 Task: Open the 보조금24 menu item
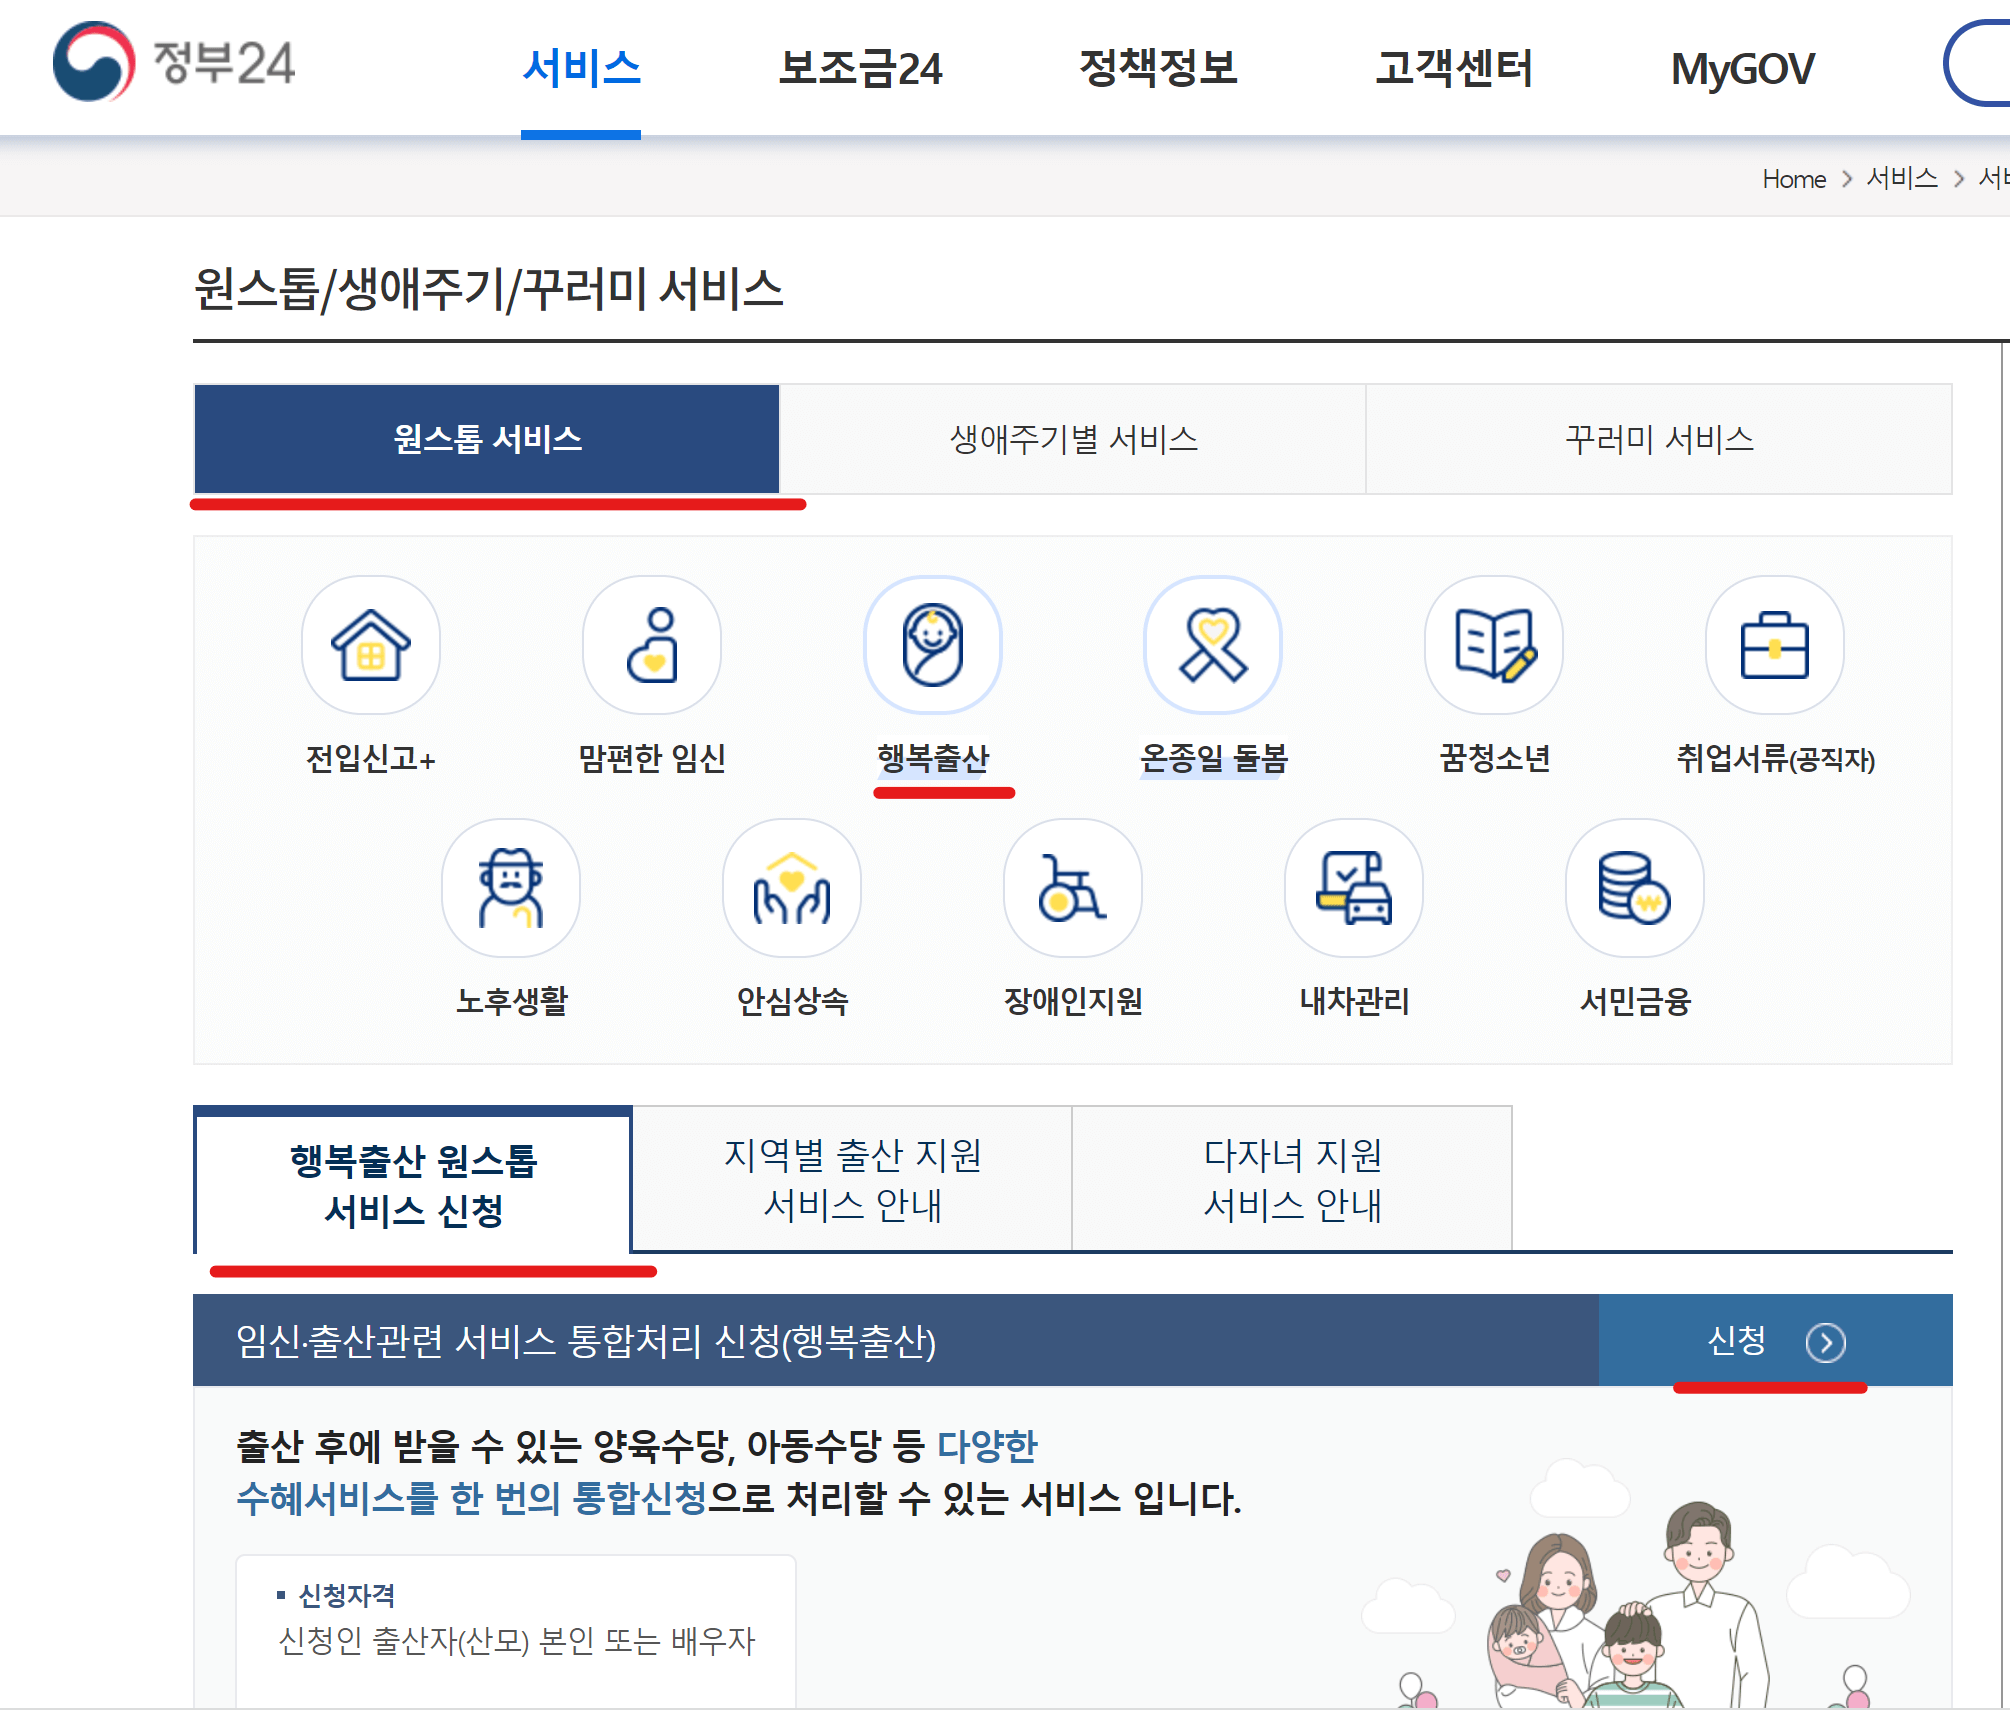point(862,68)
